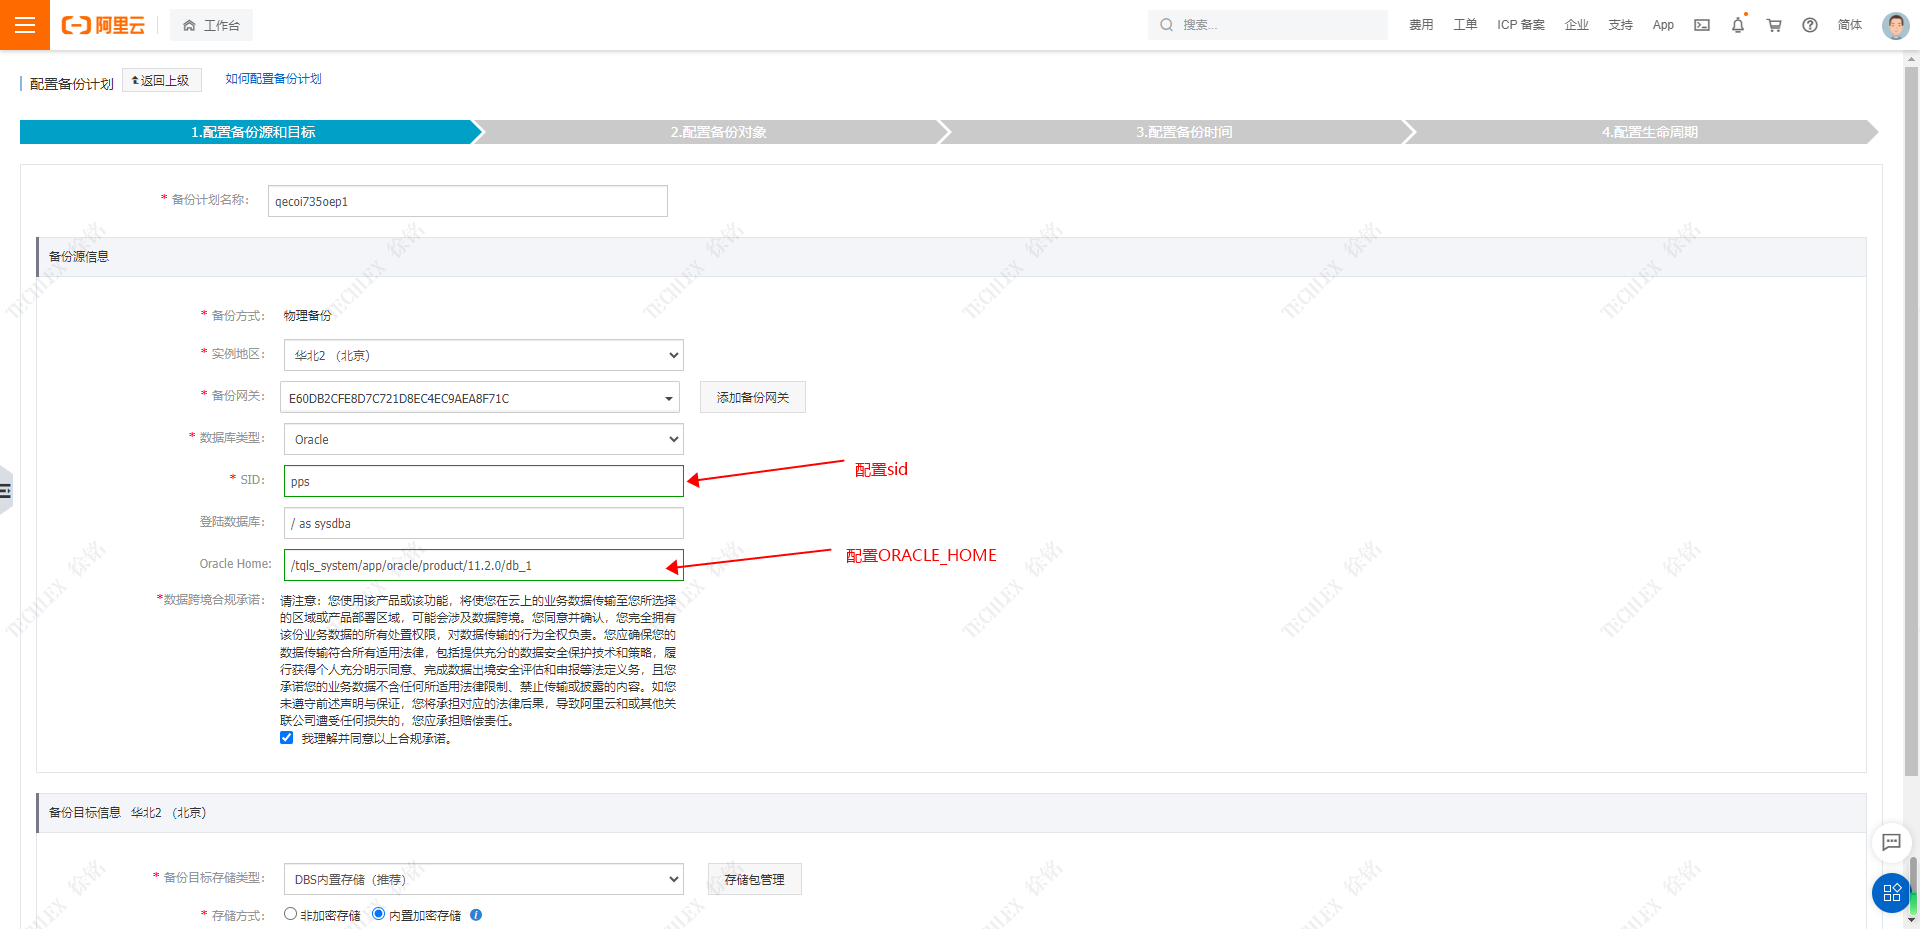Expand the 数据库类型 Oracle dropdown
The image size is (1920, 929).
[x=483, y=440]
